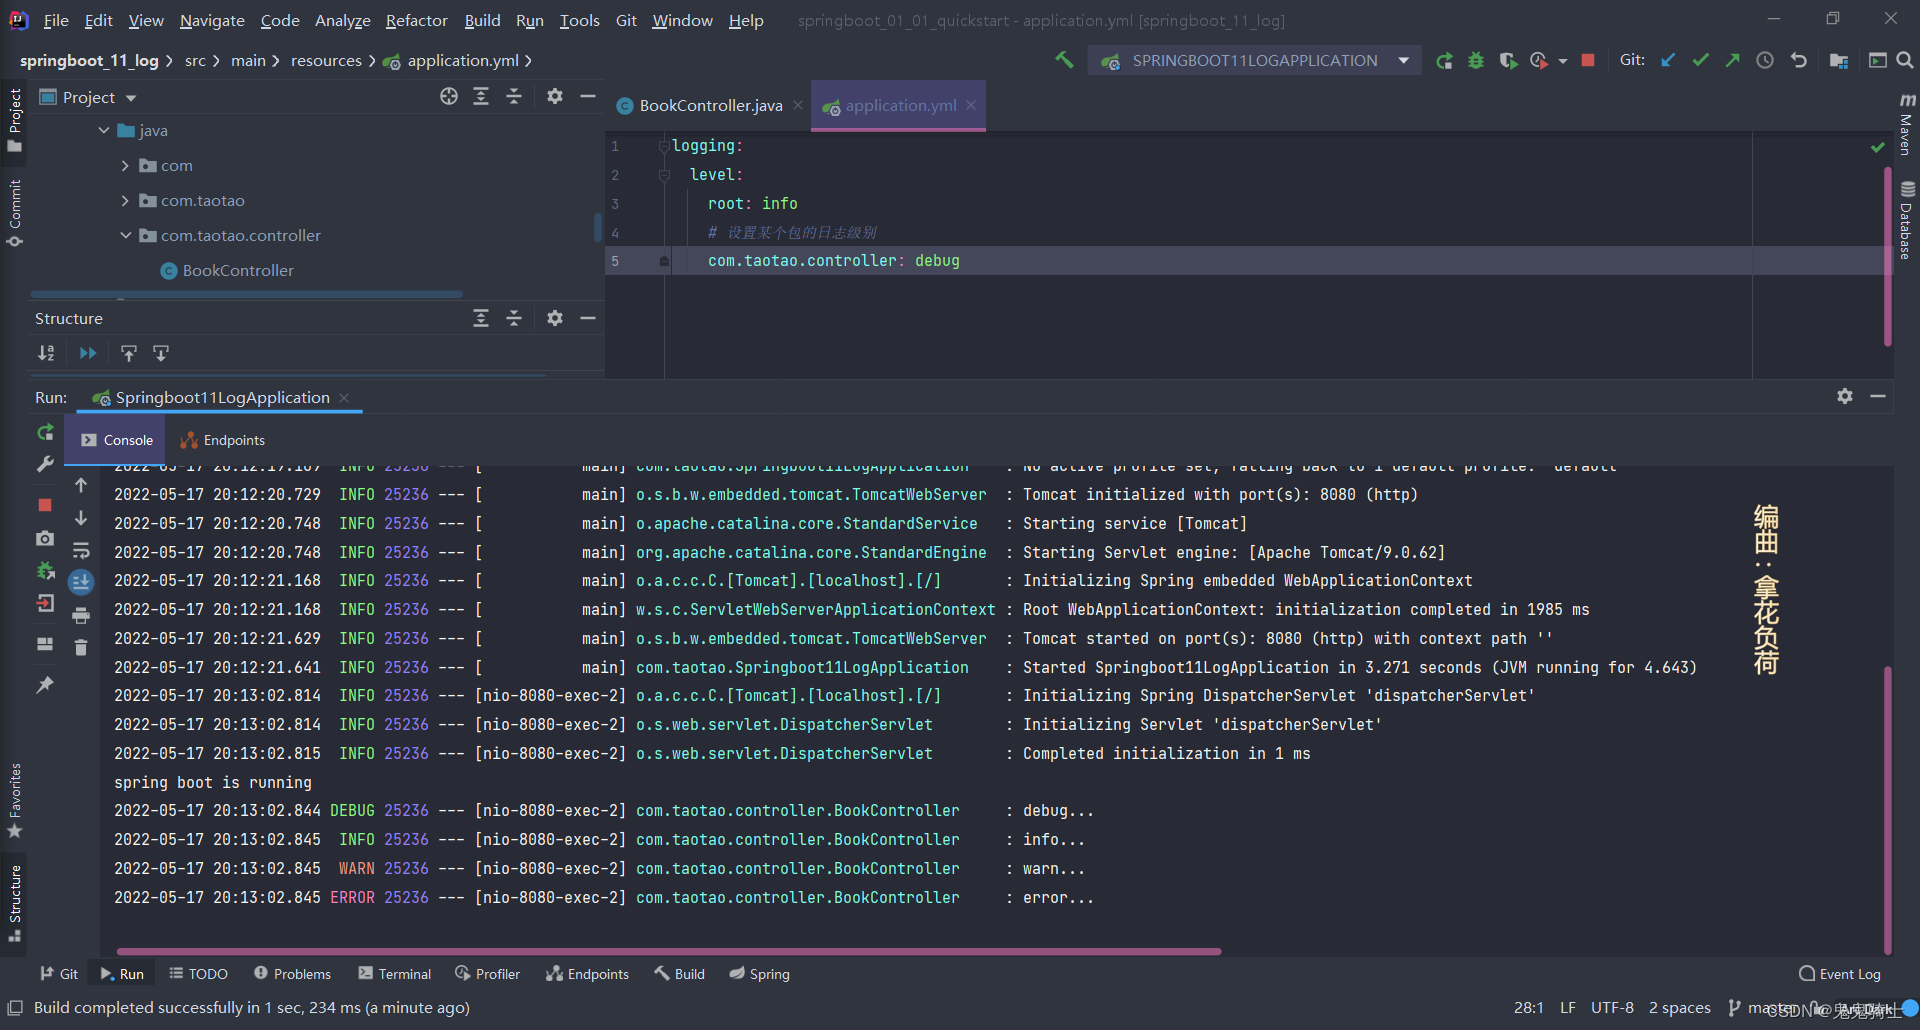Toggle scroll to end of console

click(x=81, y=581)
